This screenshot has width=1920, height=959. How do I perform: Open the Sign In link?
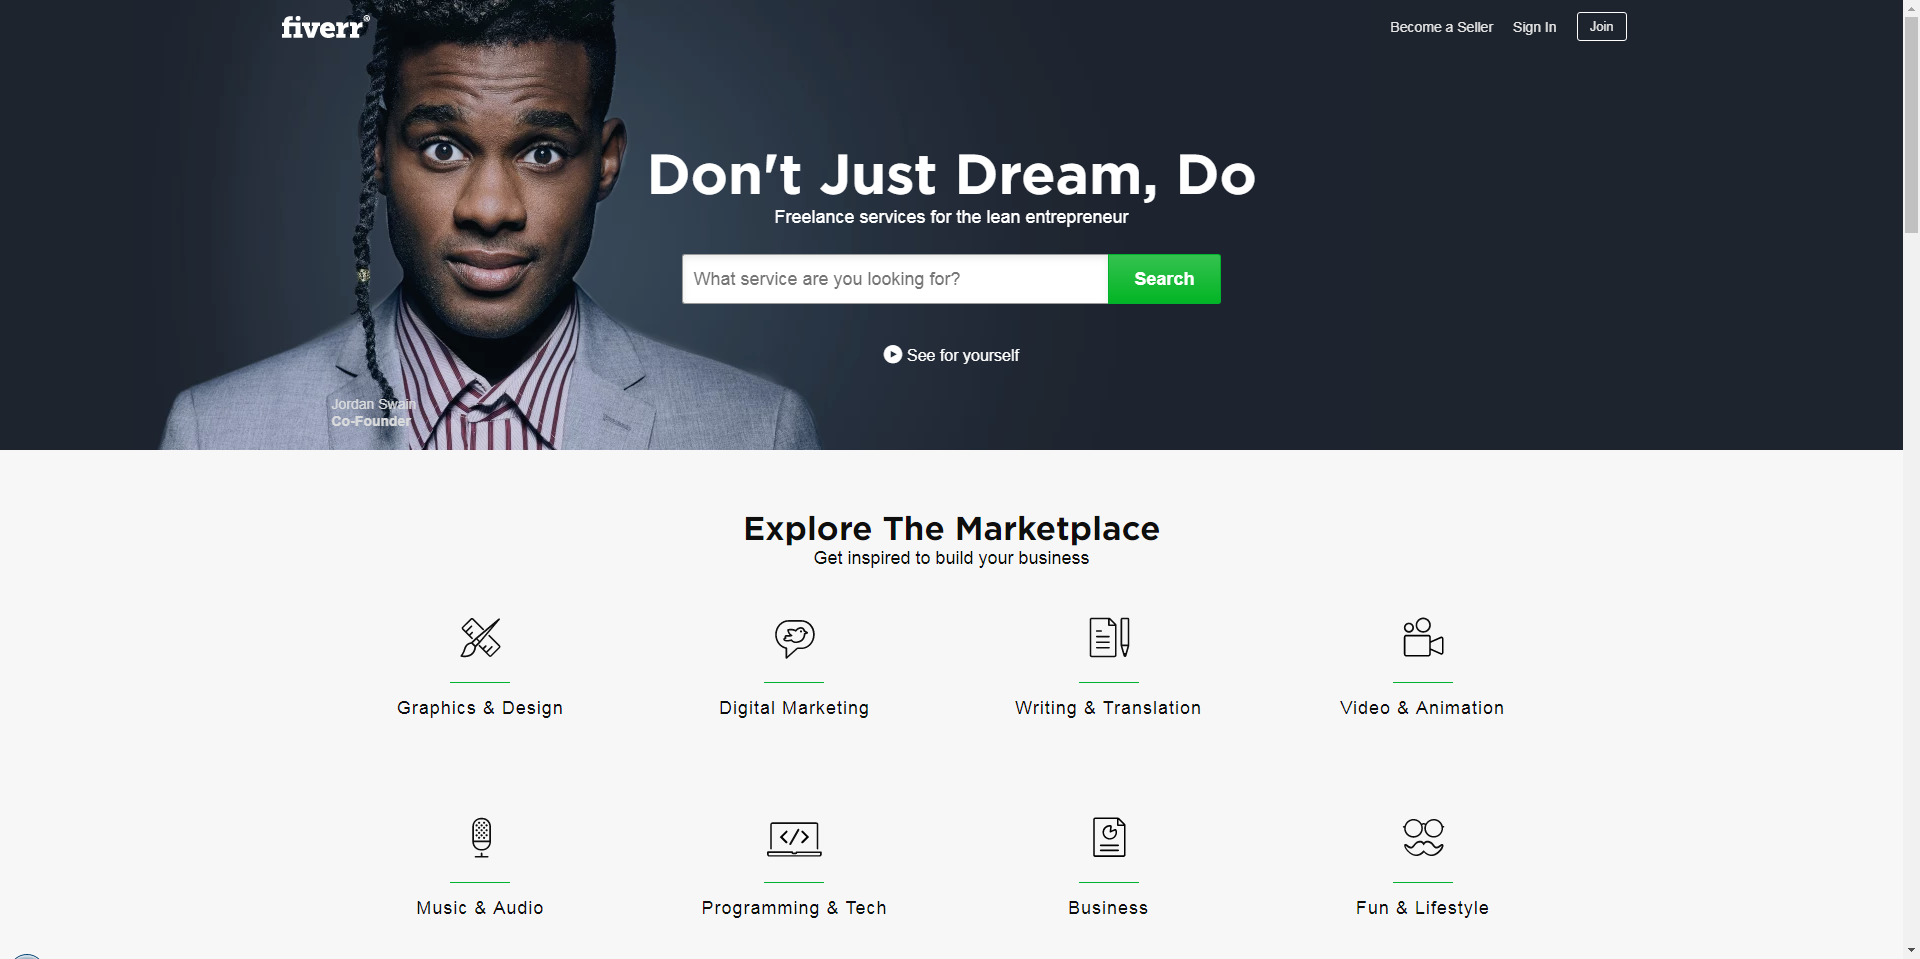1534,27
